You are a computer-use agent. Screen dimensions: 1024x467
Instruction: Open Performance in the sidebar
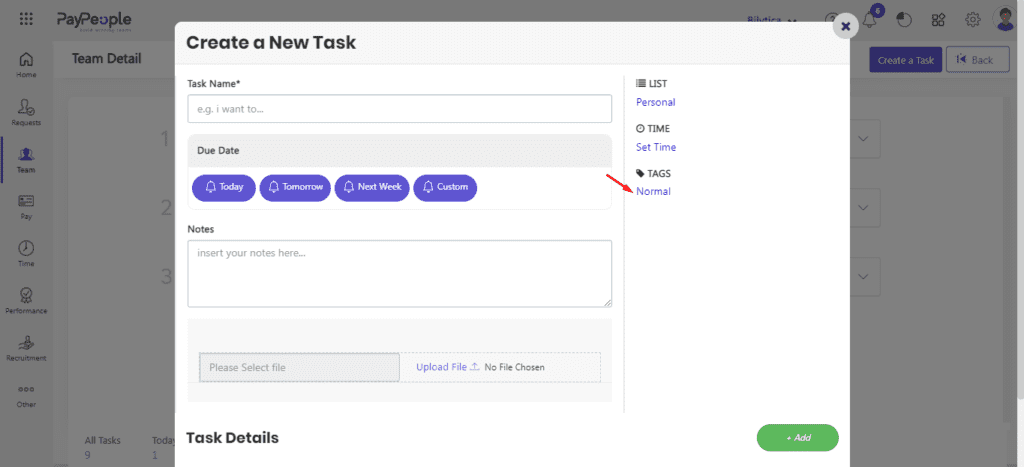coord(26,301)
